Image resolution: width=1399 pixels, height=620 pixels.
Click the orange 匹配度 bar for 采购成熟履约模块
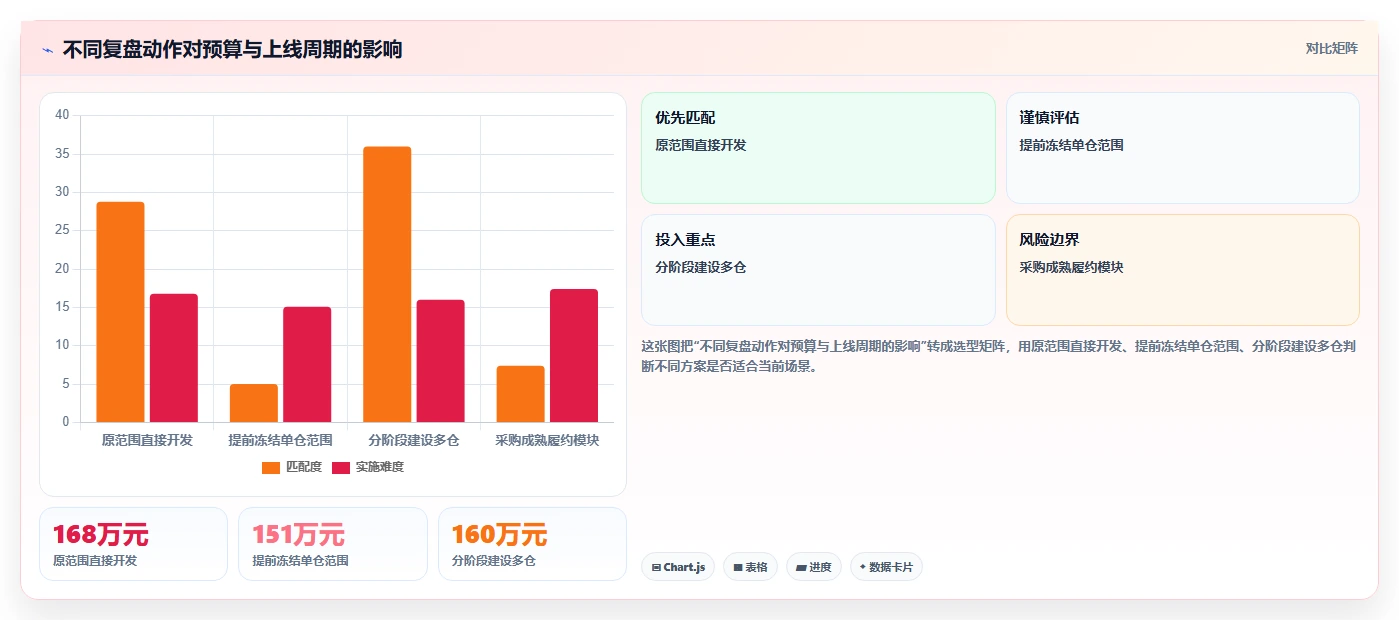coord(520,394)
